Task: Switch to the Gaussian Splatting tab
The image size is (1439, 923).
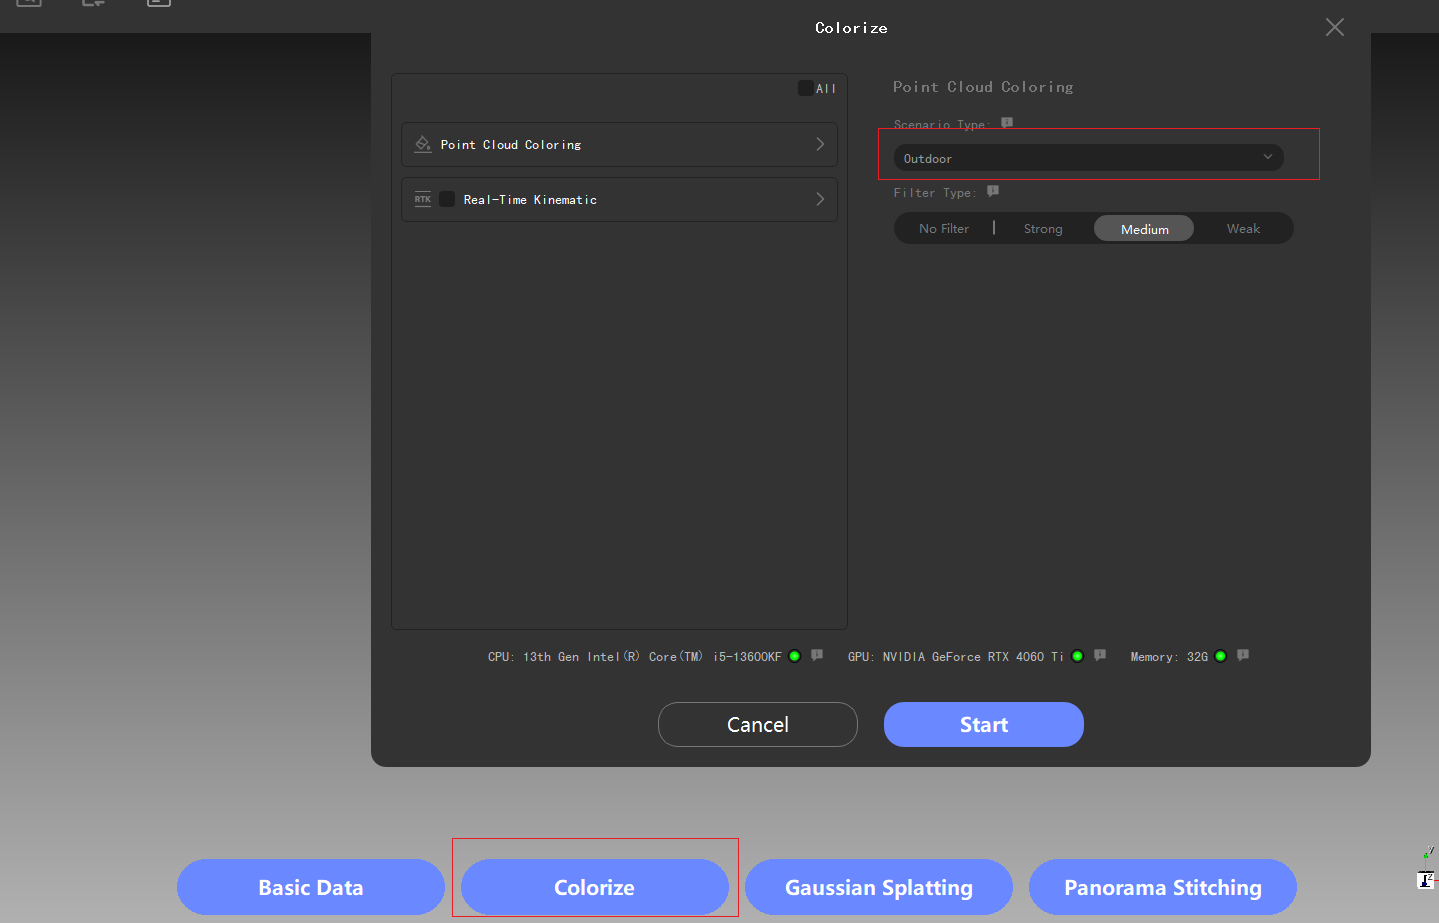Action: point(878,887)
